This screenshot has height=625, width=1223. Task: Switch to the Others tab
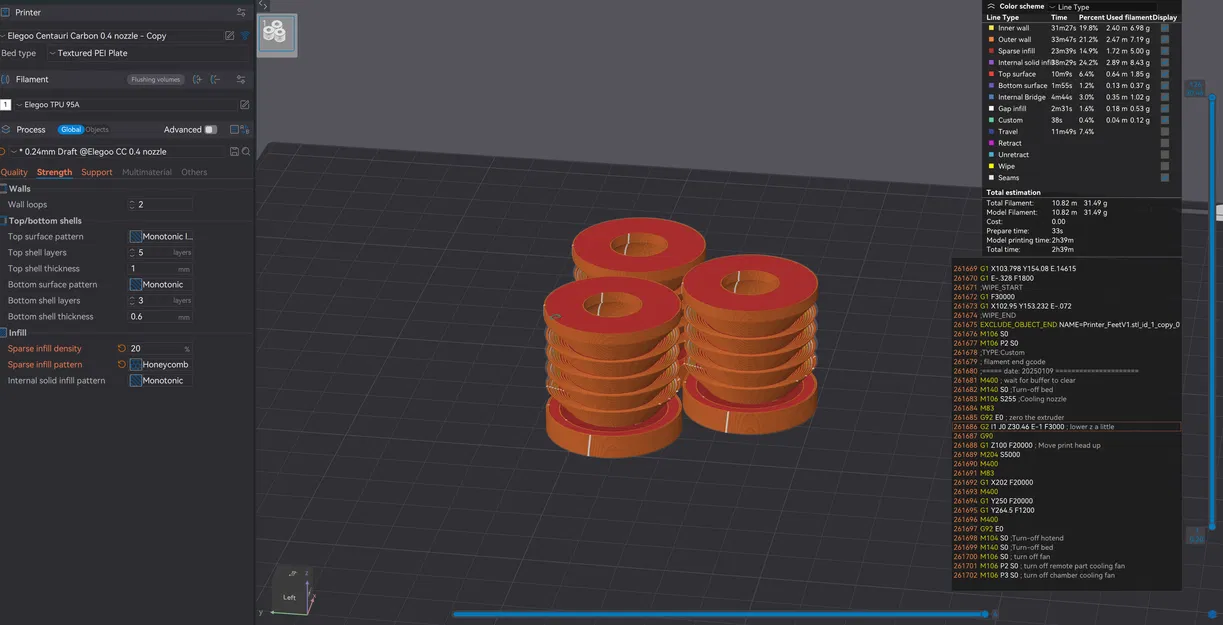[194, 172]
